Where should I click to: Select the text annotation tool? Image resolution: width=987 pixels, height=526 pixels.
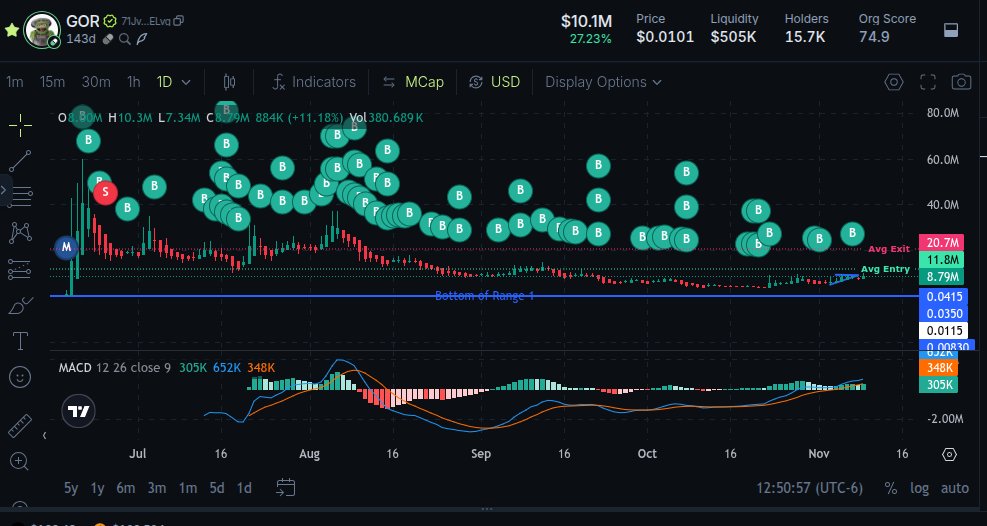click(20, 342)
